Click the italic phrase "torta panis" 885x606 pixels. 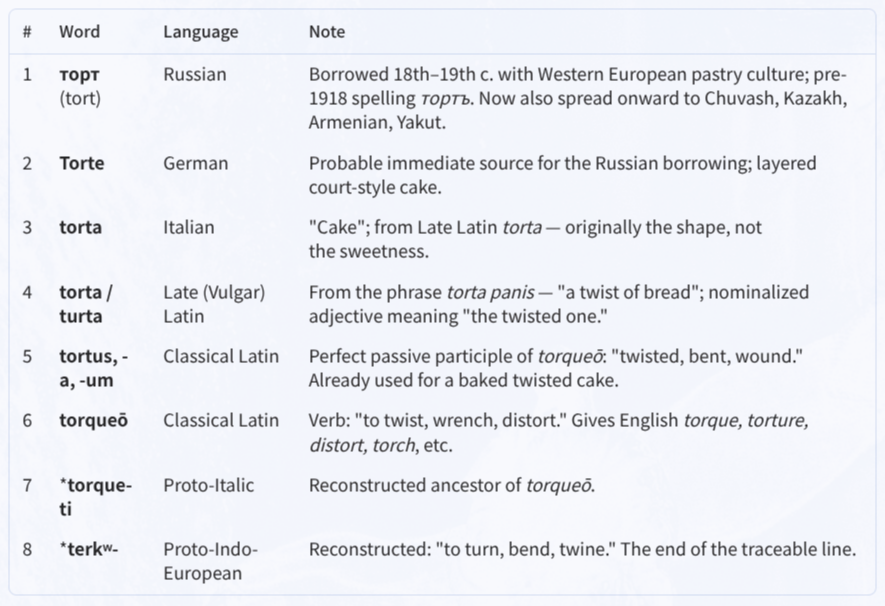pyautogui.click(x=490, y=292)
